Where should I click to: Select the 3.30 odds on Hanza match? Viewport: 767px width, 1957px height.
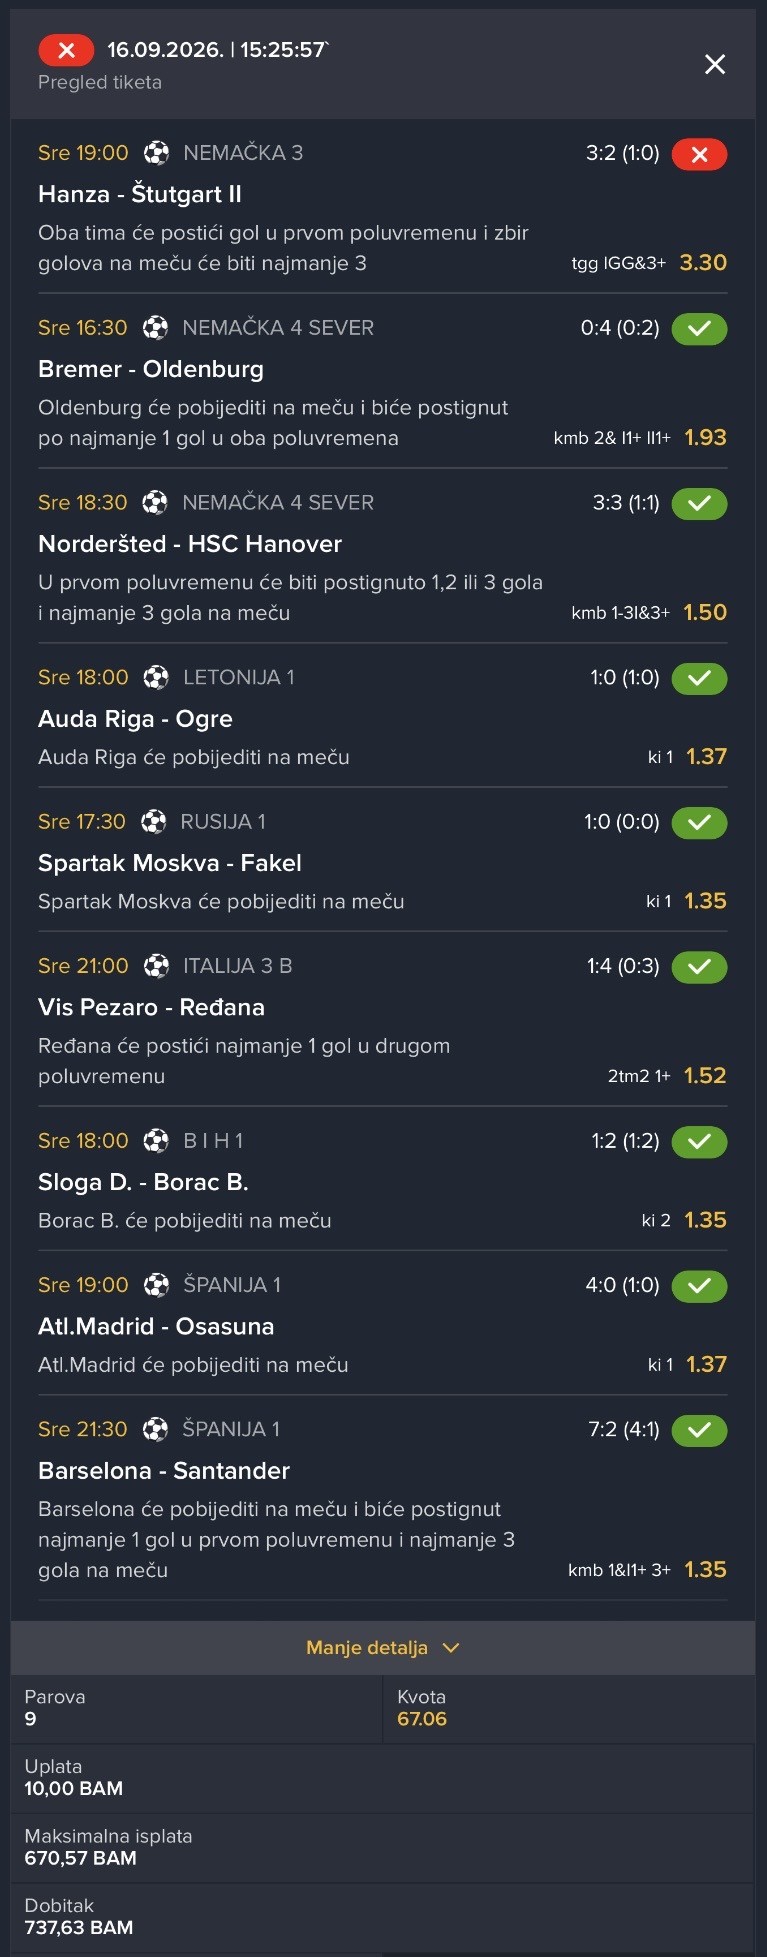pyautogui.click(x=703, y=263)
